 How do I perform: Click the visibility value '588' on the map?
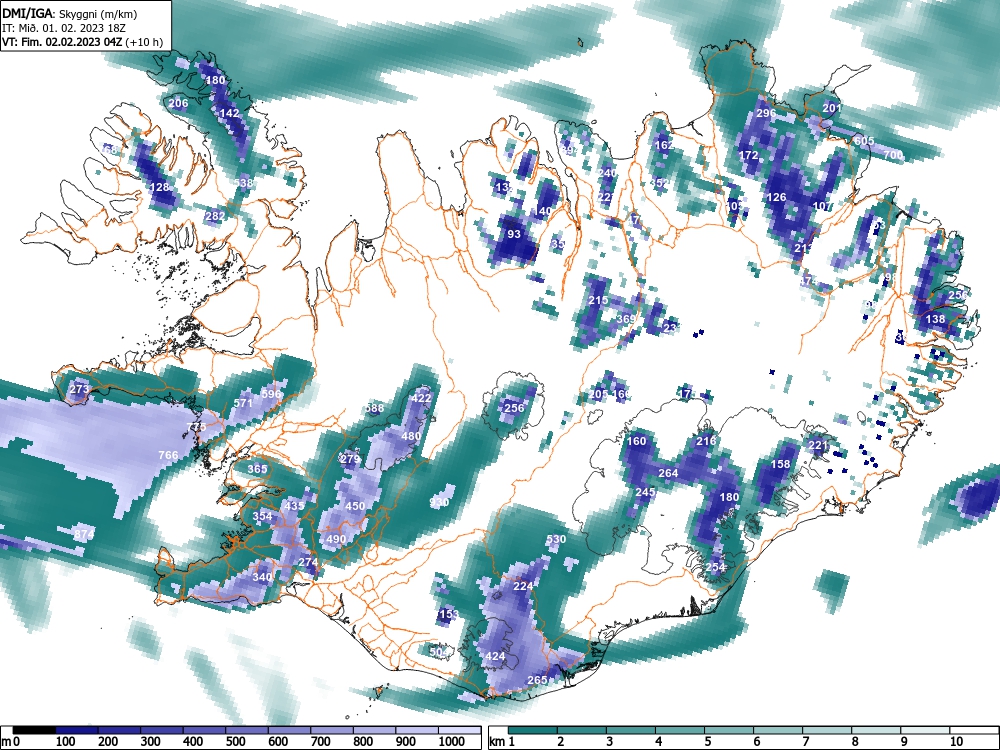(x=375, y=409)
